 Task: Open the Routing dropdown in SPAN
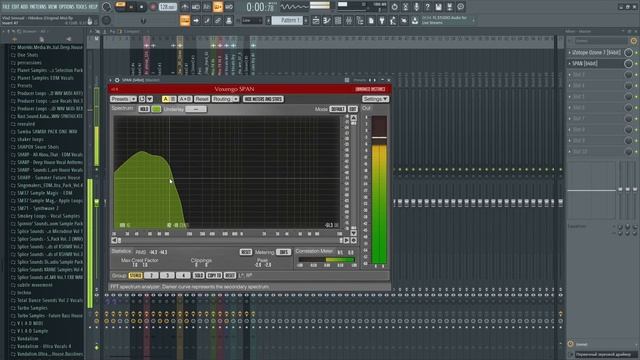[x=225, y=99]
